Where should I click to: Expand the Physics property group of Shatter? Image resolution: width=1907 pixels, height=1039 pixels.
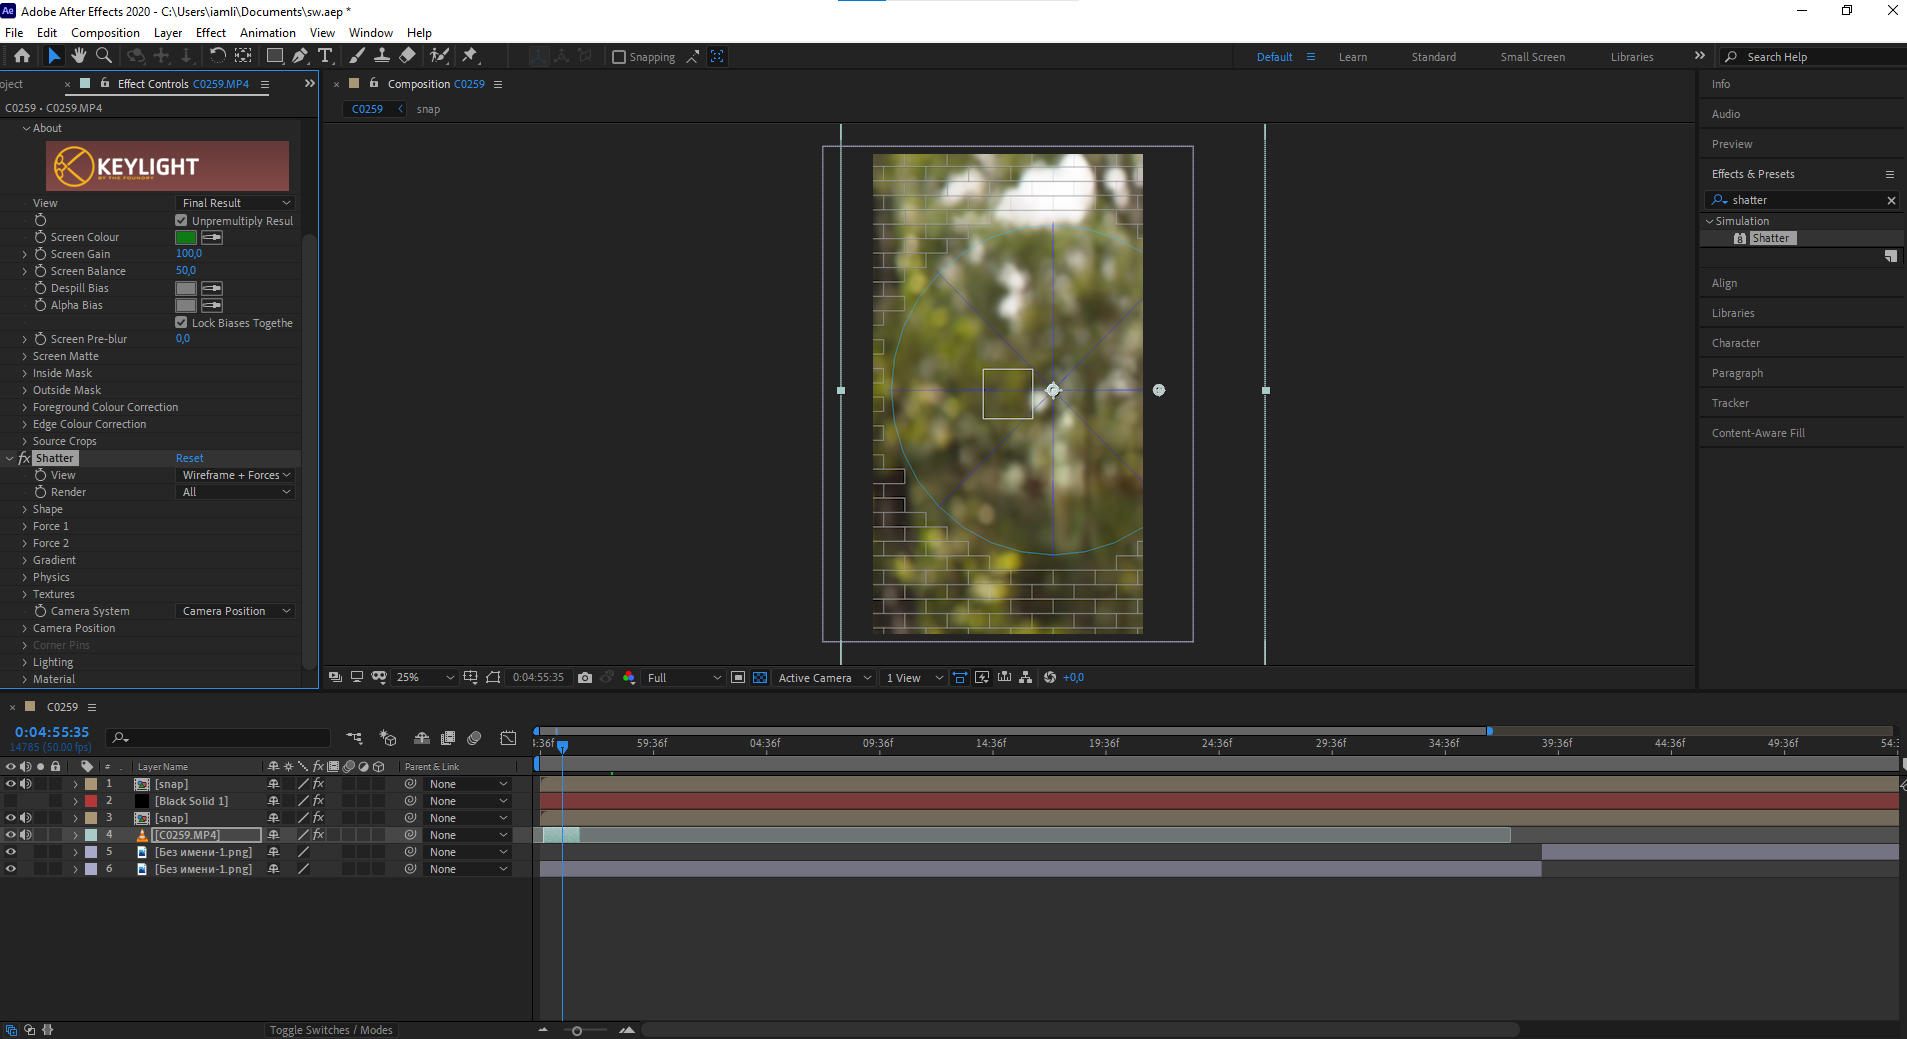24,576
